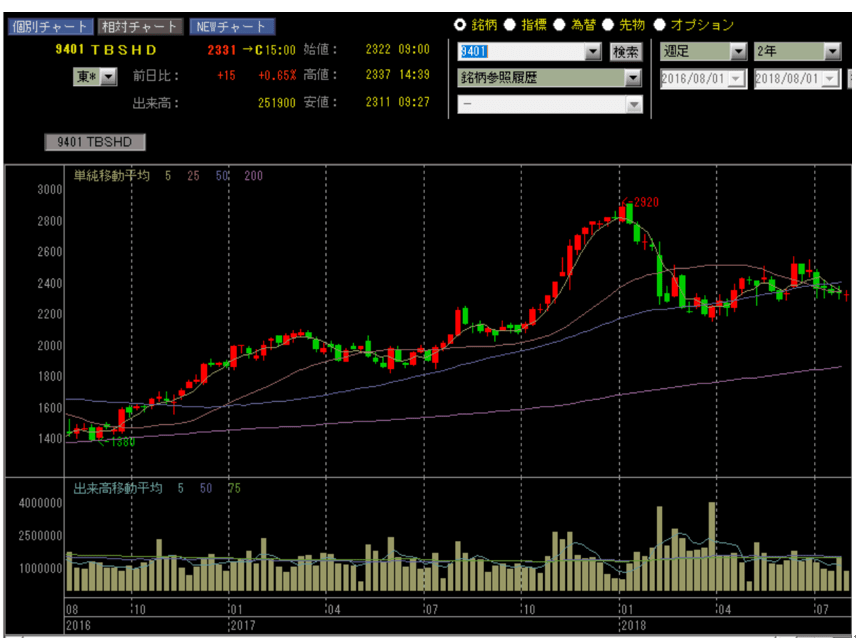Open the stock code 9401 dropdown arrow
Viewport: 856px width, 638px height.
pyautogui.click(x=592, y=52)
